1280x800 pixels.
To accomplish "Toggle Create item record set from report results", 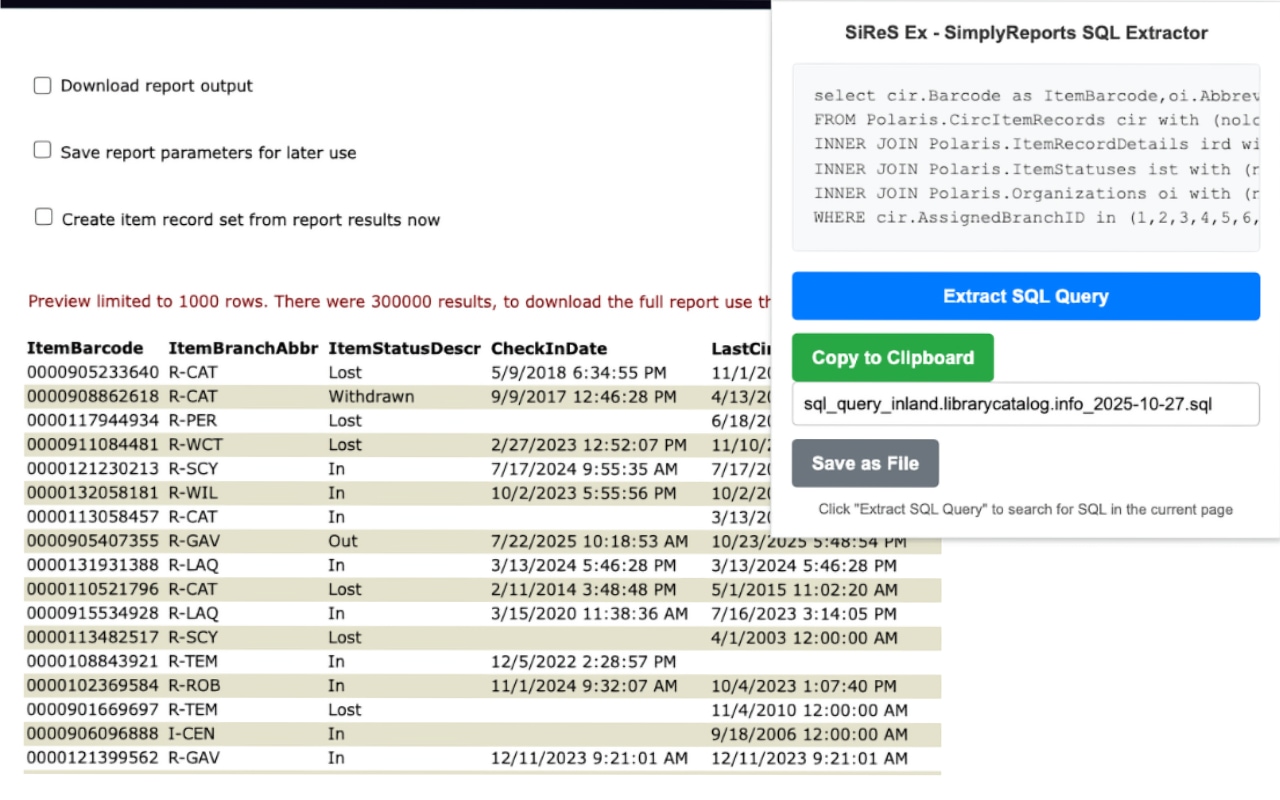I will tap(43, 218).
